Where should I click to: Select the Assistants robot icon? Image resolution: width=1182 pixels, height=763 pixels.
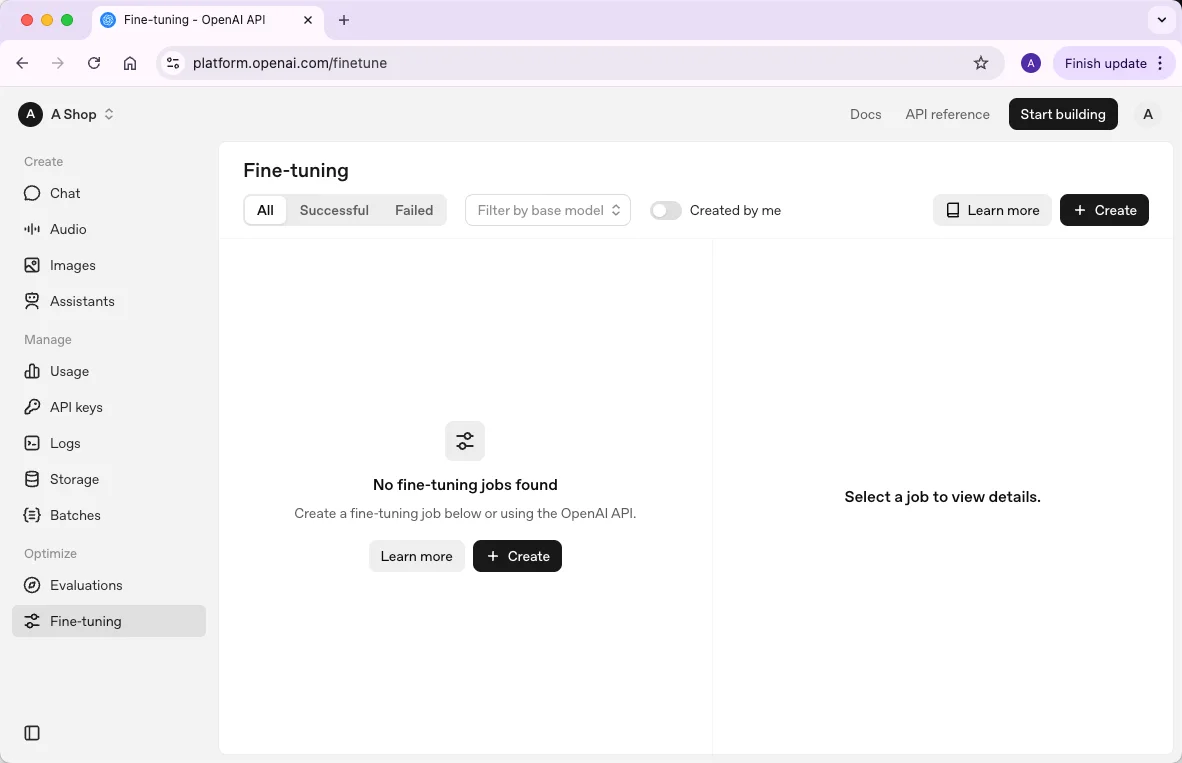click(x=32, y=301)
